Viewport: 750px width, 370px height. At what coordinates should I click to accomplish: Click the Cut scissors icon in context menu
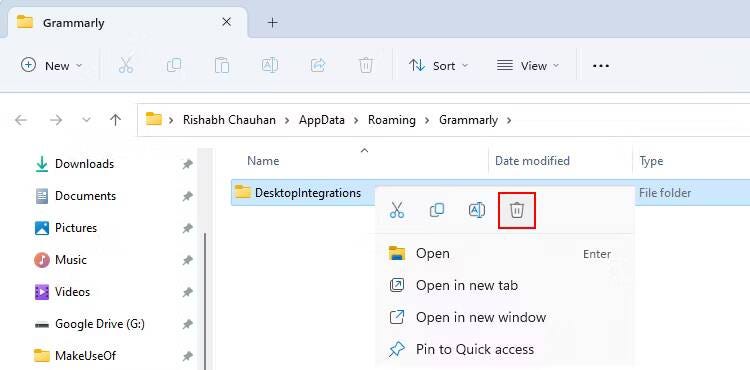pos(397,210)
